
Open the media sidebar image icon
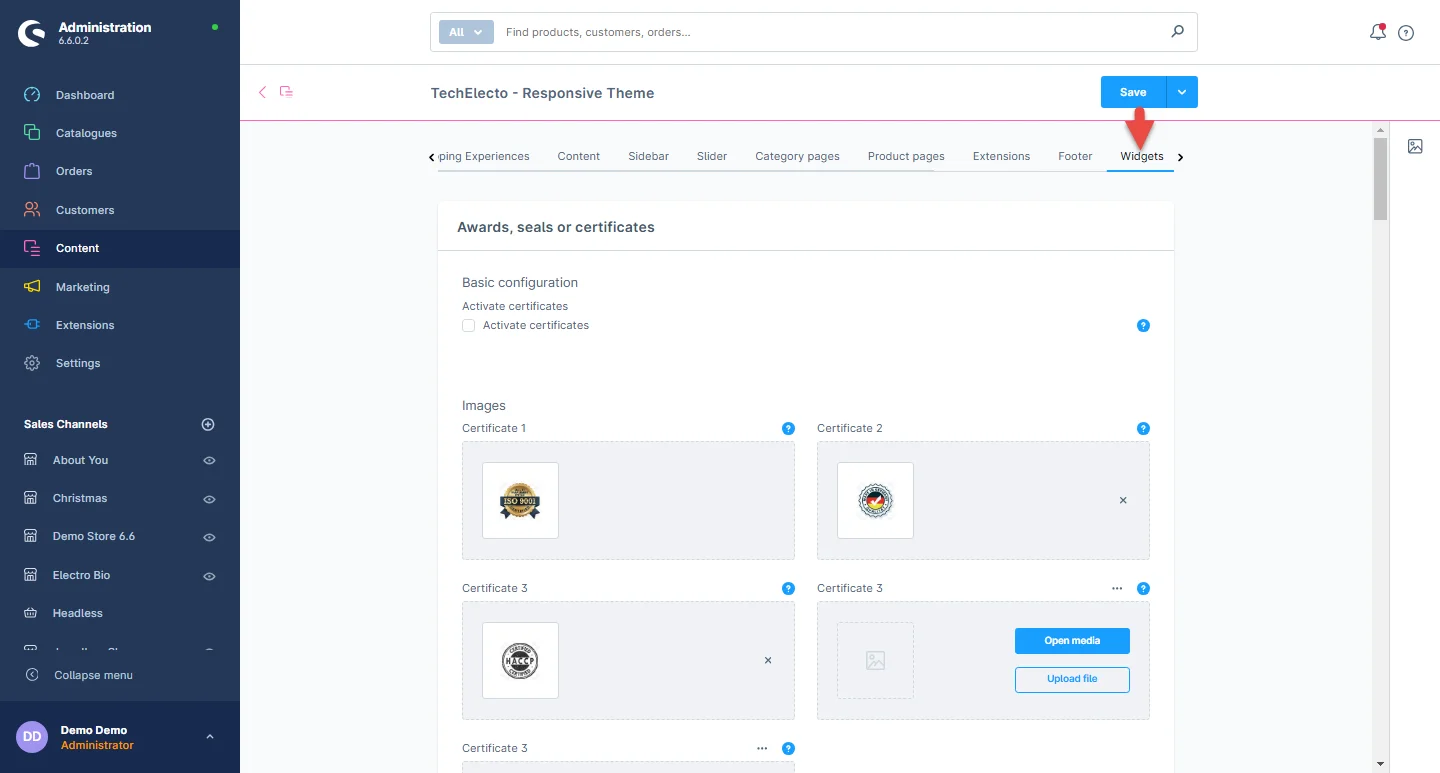pos(1415,146)
